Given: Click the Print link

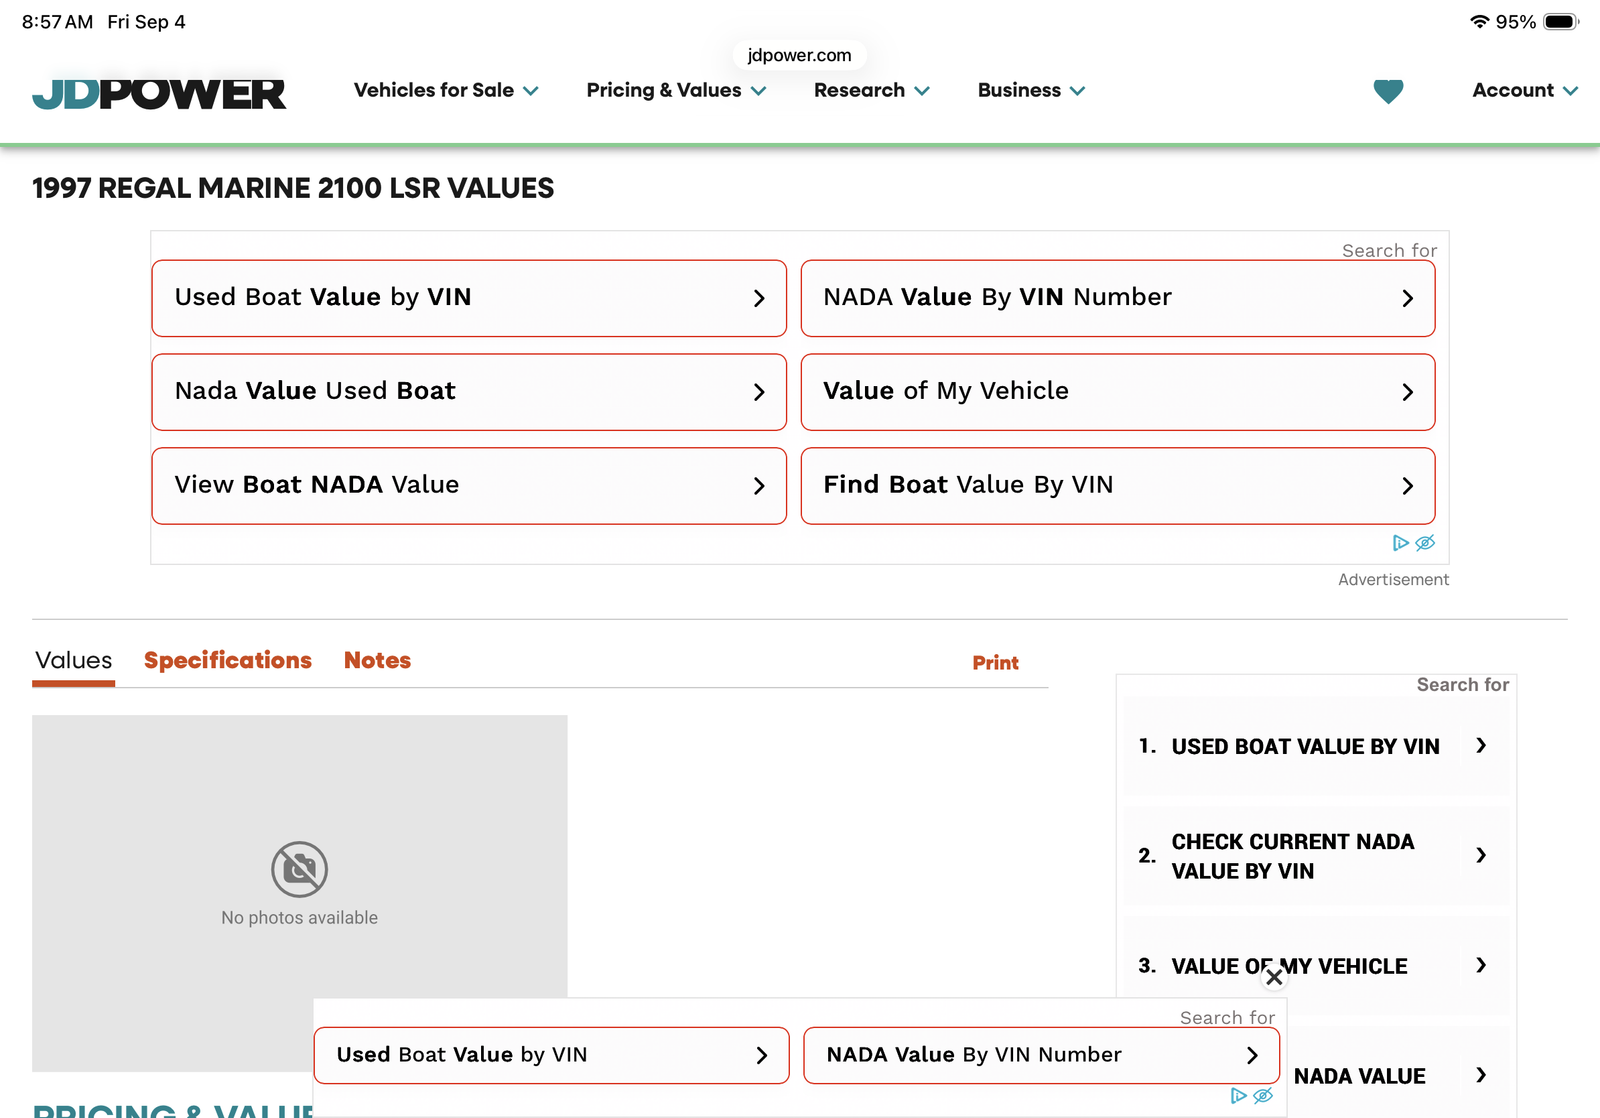Looking at the screenshot, I should click(995, 663).
